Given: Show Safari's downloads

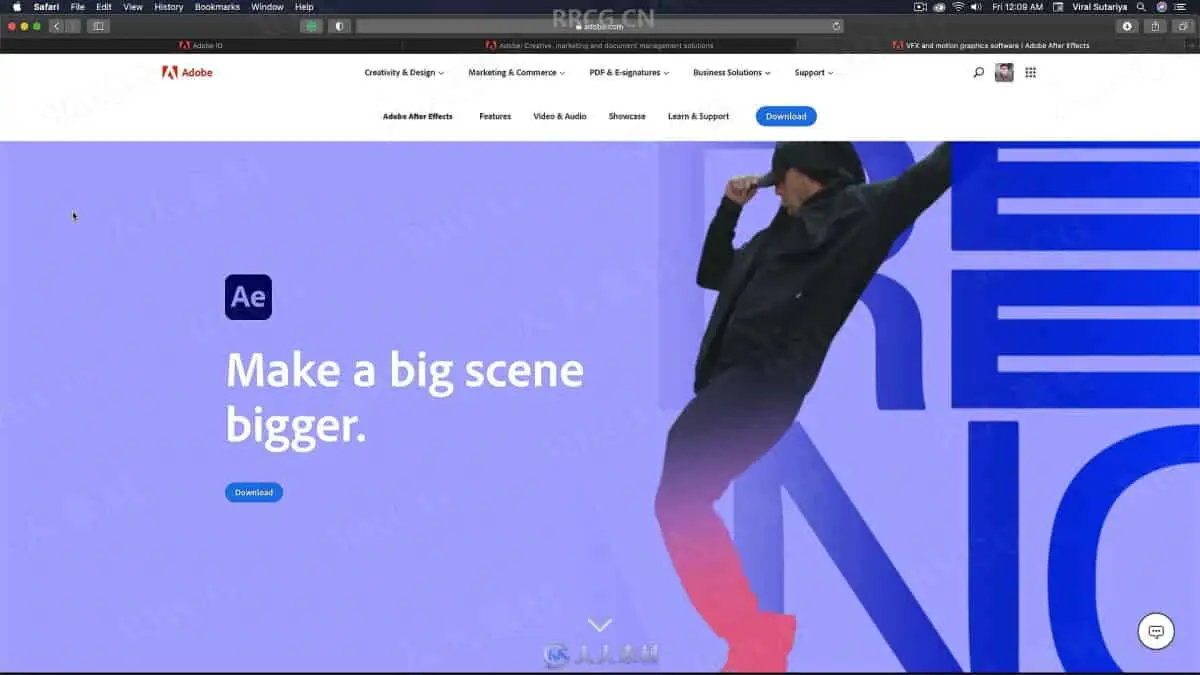Looking at the screenshot, I should click(x=1127, y=26).
